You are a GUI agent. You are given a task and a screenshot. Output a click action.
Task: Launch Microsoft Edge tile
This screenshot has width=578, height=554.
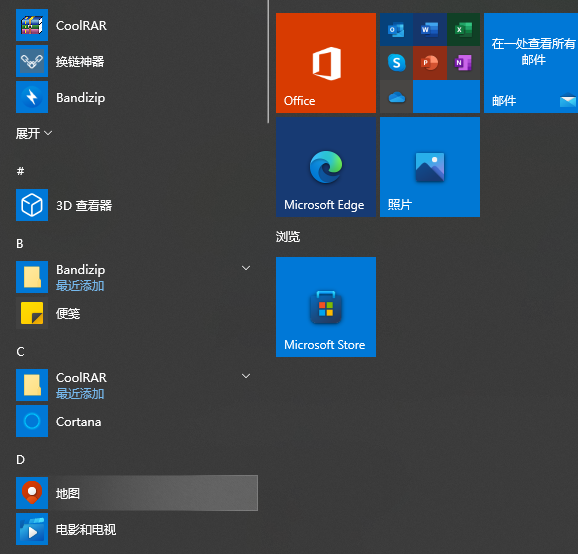pyautogui.click(x=326, y=167)
